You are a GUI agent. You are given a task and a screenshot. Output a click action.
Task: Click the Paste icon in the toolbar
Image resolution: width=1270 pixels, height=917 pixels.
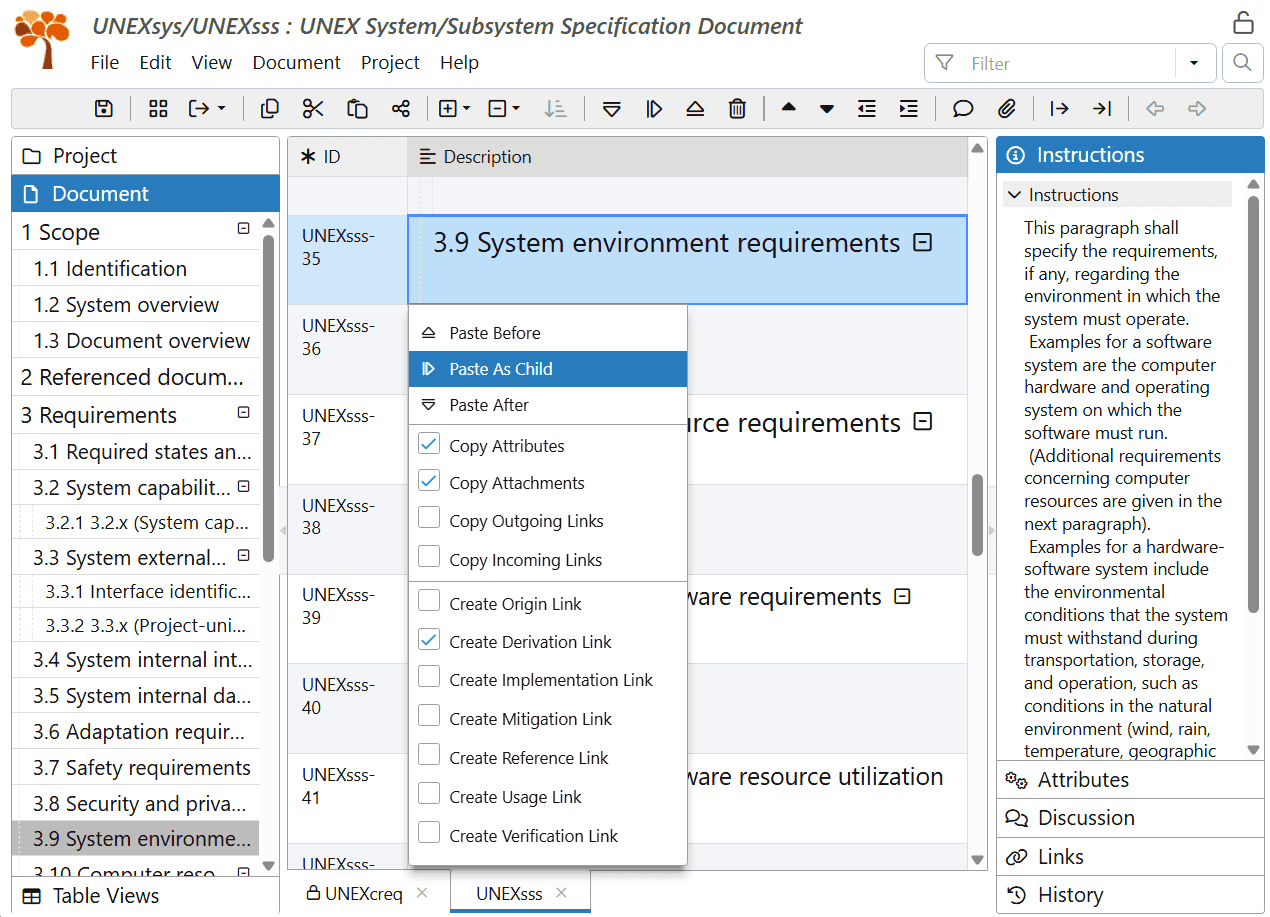pyautogui.click(x=357, y=108)
